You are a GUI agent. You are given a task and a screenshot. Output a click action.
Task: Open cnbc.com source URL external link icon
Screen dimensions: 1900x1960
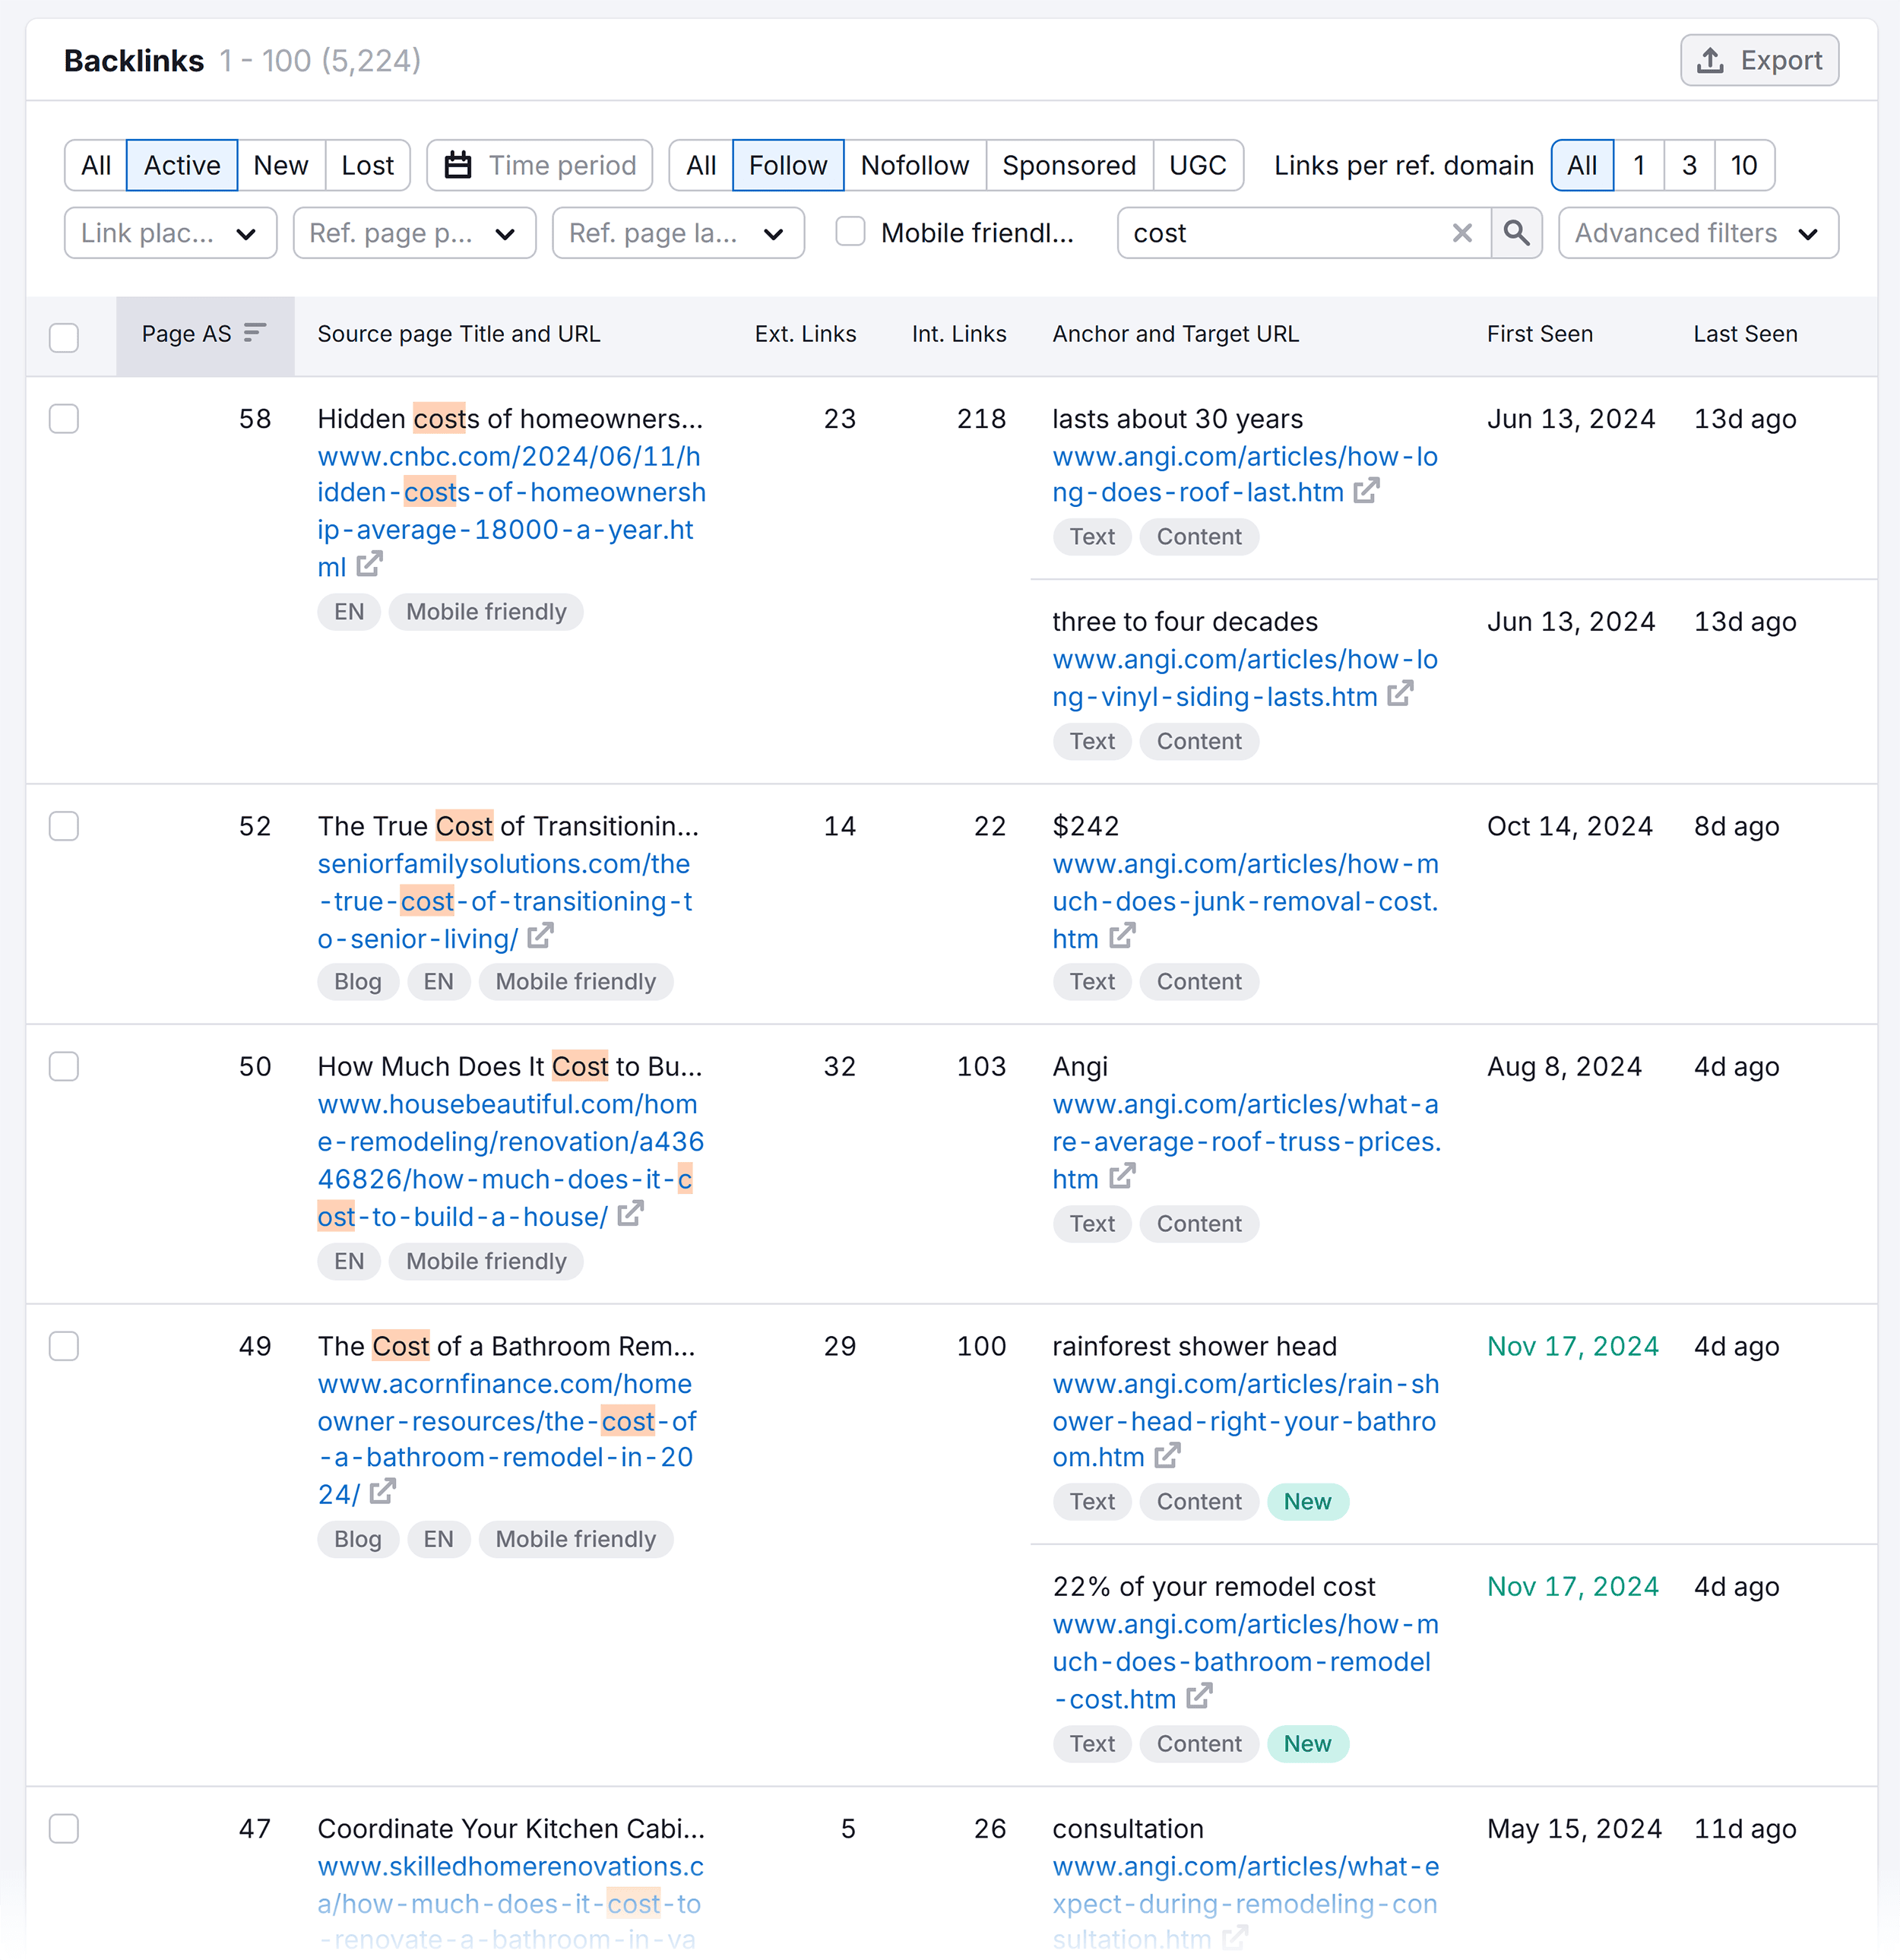tap(370, 565)
